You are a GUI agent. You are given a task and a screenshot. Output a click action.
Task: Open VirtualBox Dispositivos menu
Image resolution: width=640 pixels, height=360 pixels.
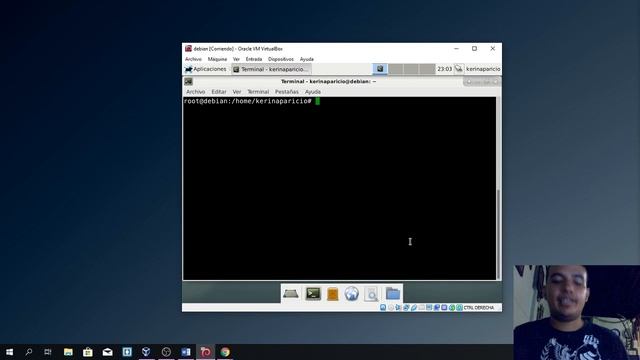click(281, 59)
